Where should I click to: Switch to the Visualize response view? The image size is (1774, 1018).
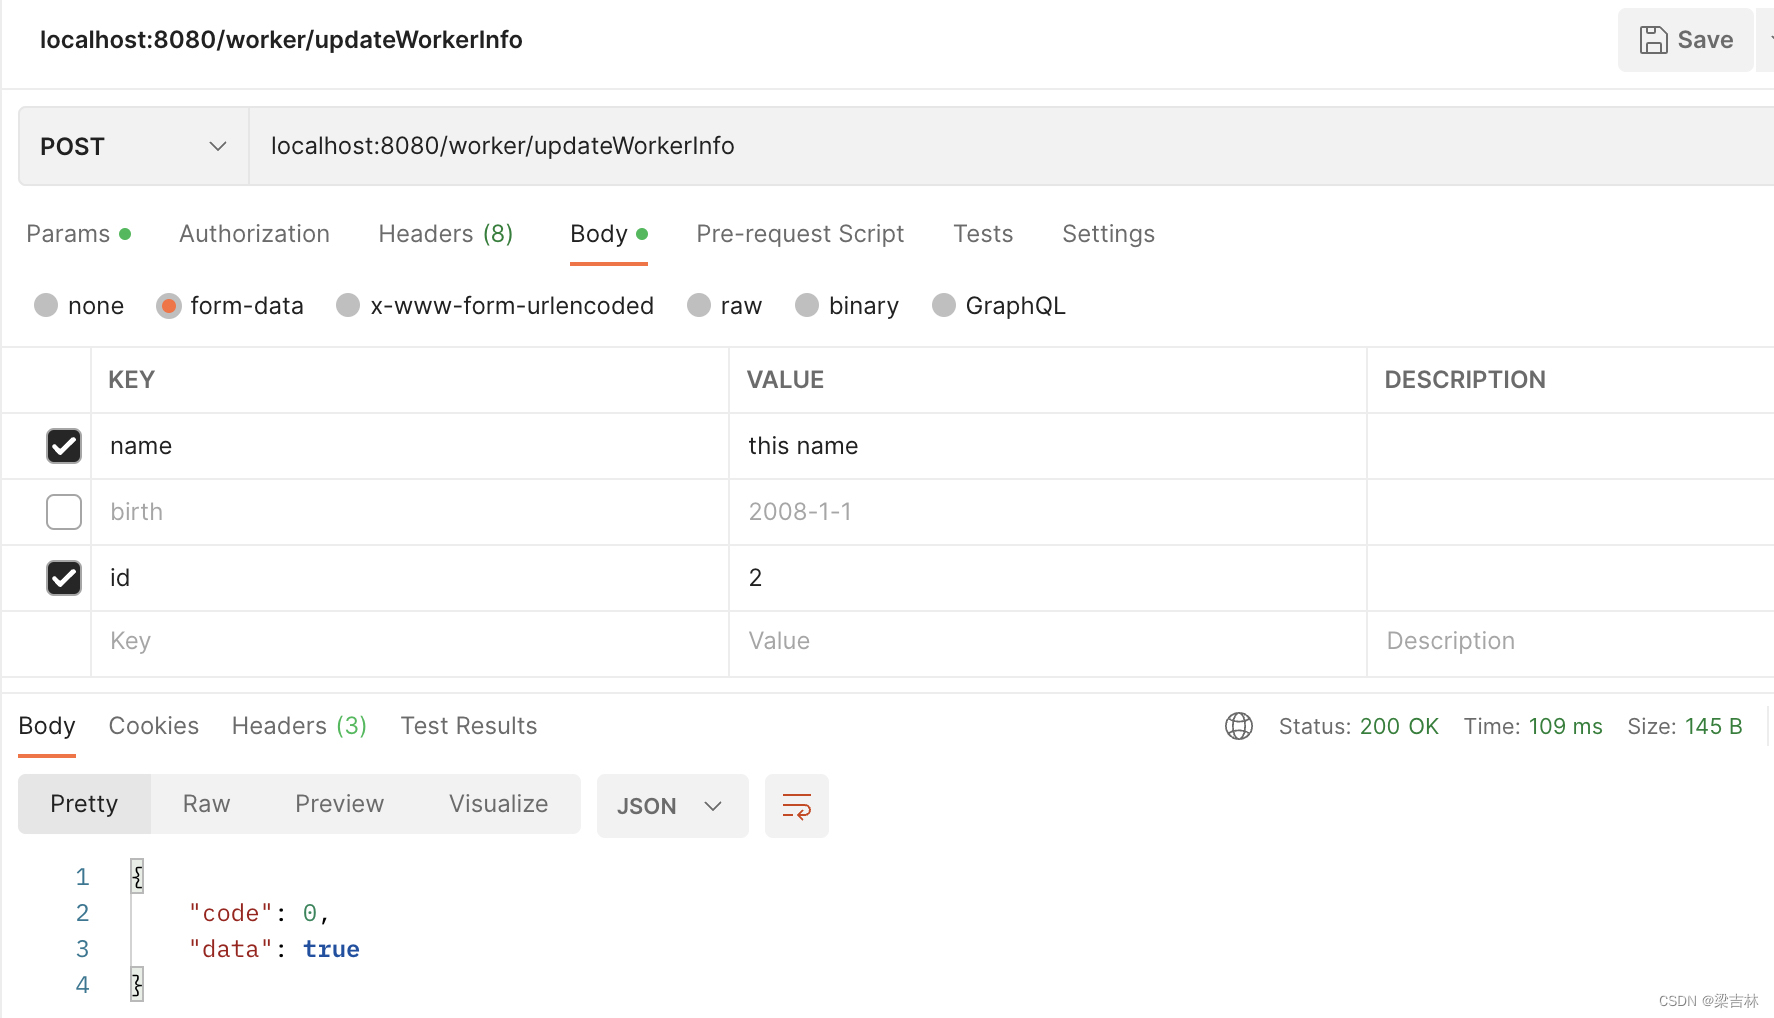click(498, 804)
